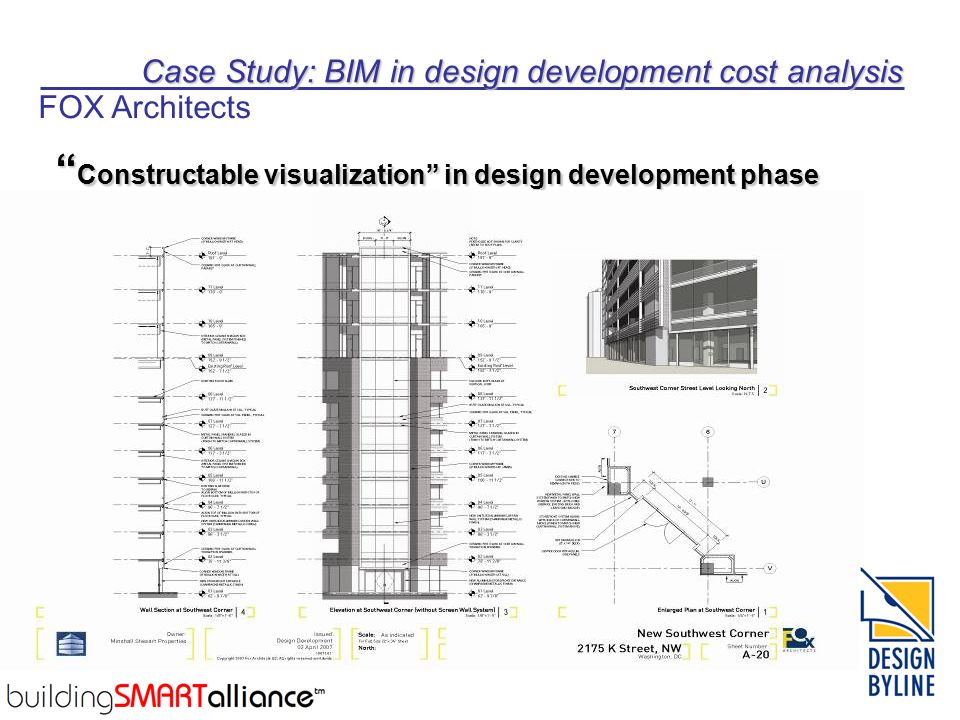The image size is (960, 720).
Task: Select the FOX Architects subtitle text
Action: point(144,107)
